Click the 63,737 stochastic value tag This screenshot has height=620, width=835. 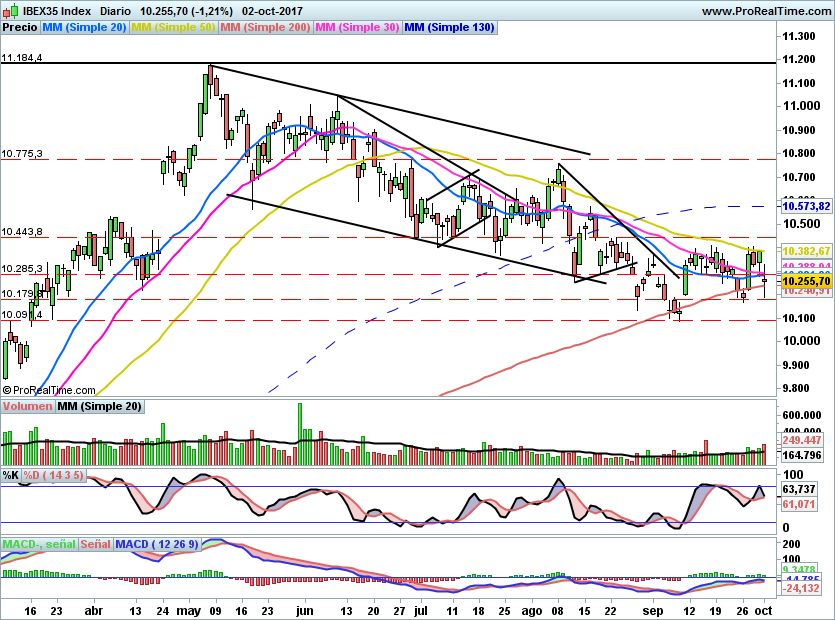tap(799, 489)
